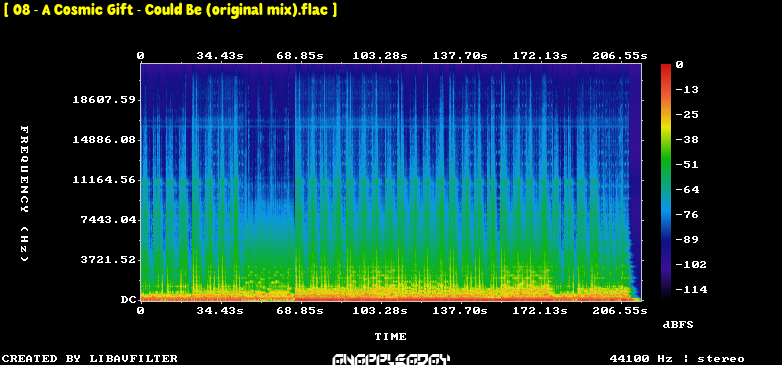This screenshot has height=365, width=782.
Task: Click the -102 level on dBFS scale
Action: (691, 264)
